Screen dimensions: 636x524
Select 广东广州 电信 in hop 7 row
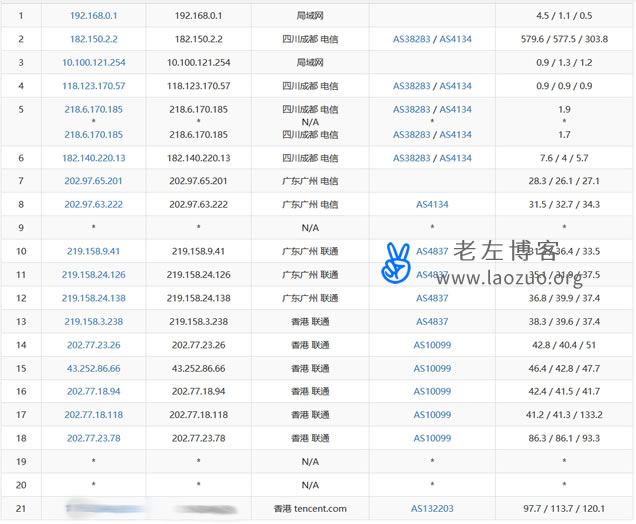(x=310, y=181)
